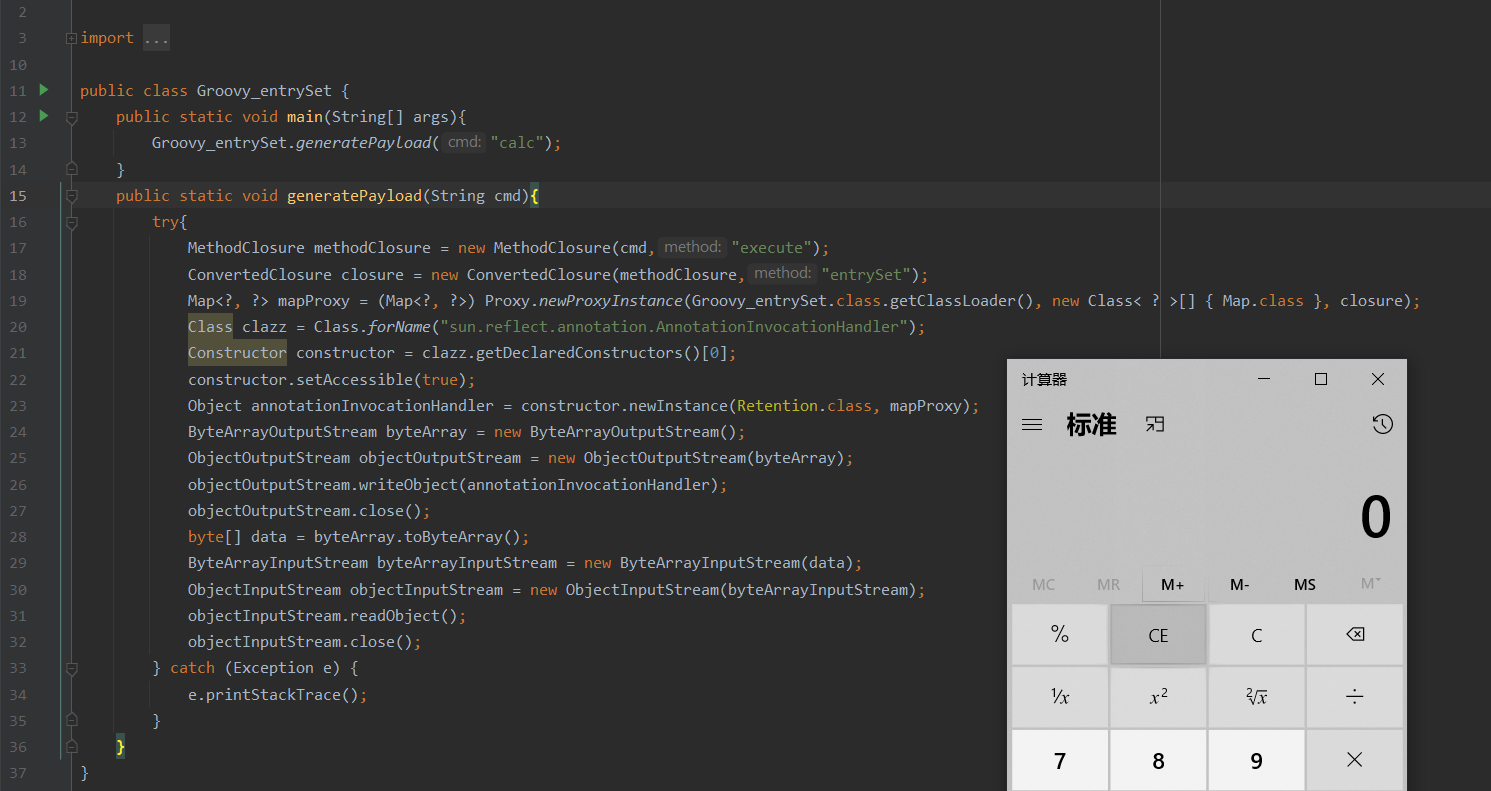Click line number 15 in gutter
Viewport: 1491px width, 791px height.
tap(18, 195)
